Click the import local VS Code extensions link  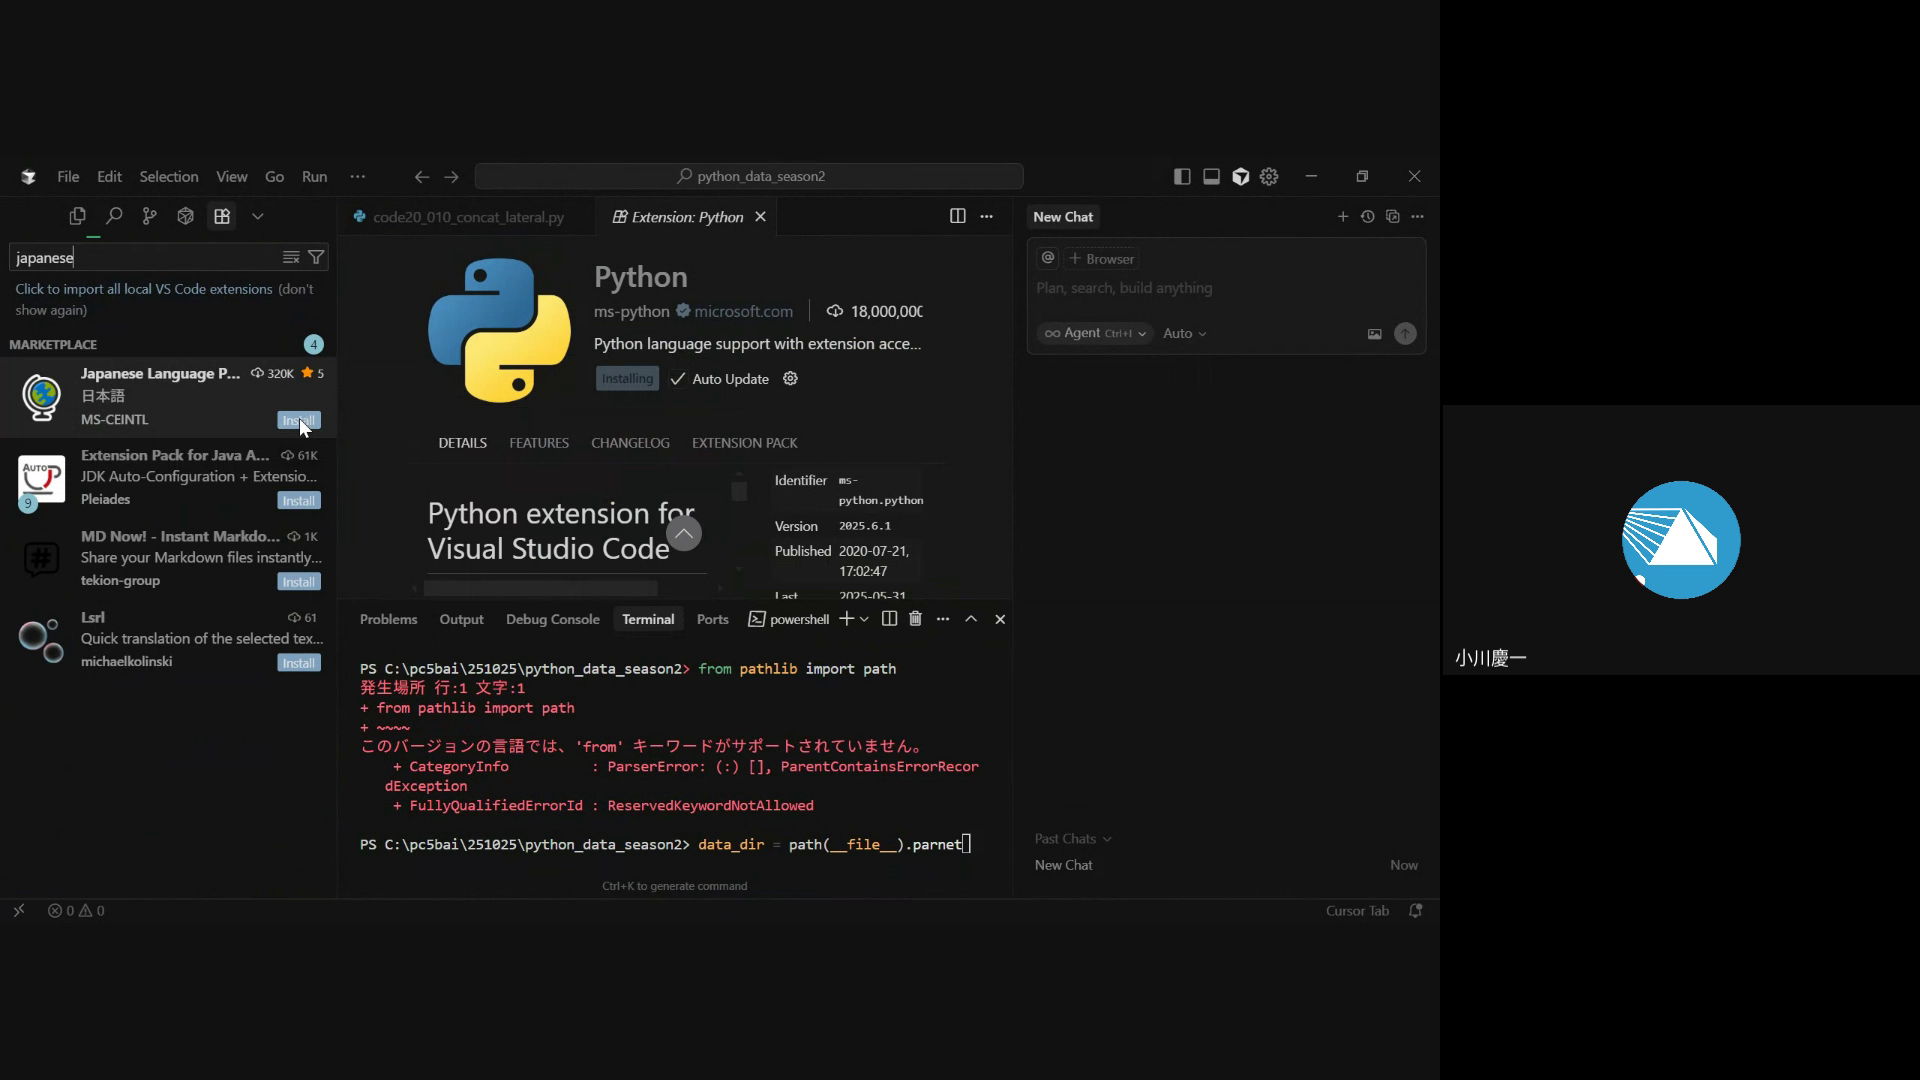[x=143, y=289]
